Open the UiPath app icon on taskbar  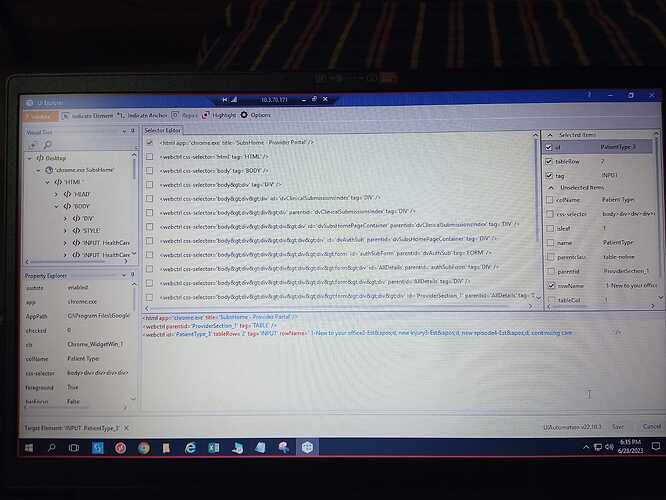tap(307, 447)
